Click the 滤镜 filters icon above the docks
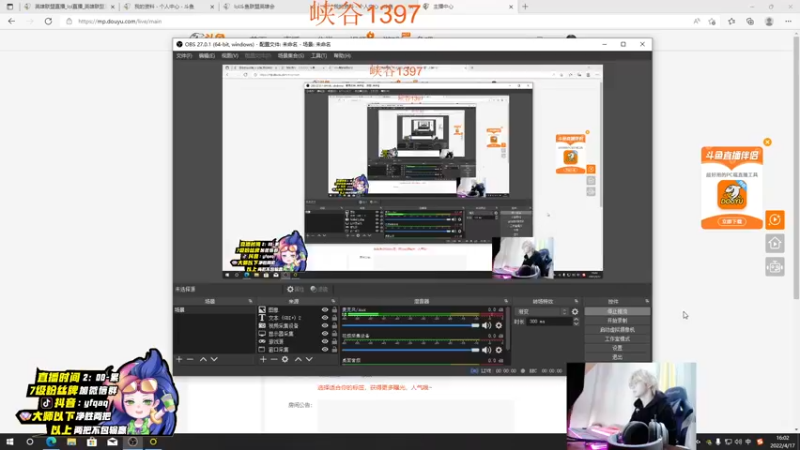800x450 pixels. (319, 289)
